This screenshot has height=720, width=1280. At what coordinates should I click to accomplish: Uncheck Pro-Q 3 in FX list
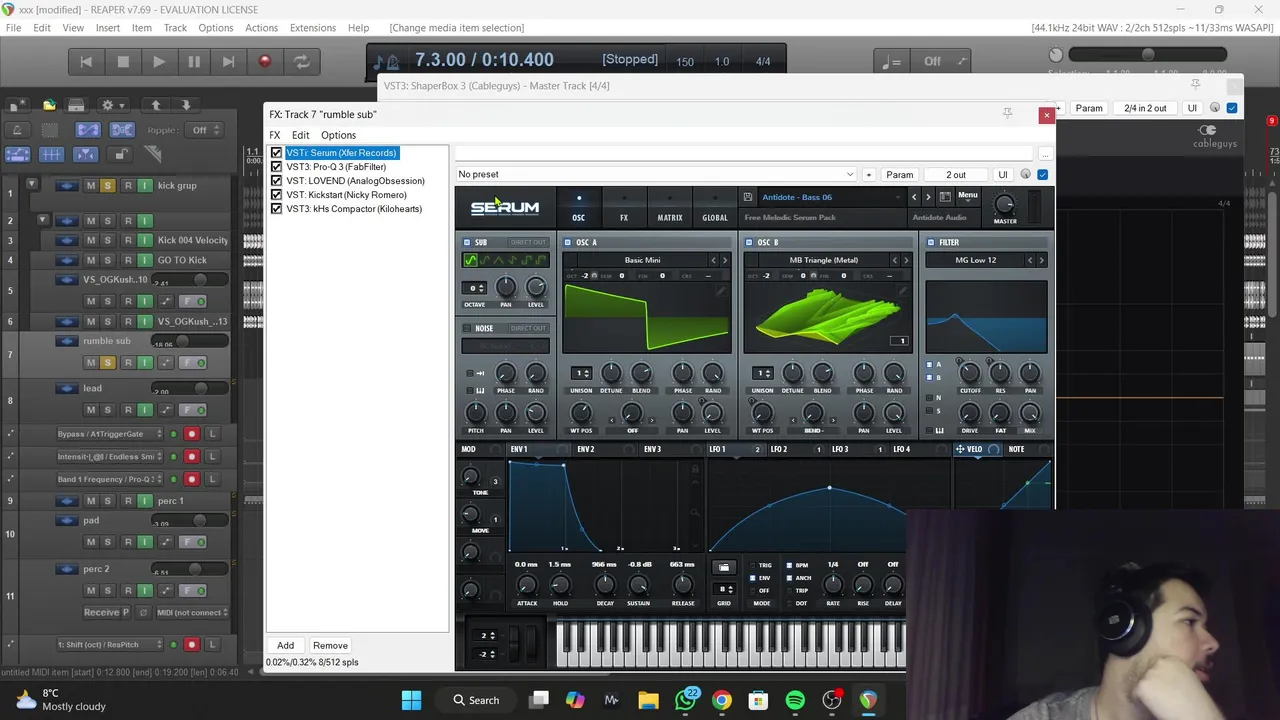pos(277,167)
